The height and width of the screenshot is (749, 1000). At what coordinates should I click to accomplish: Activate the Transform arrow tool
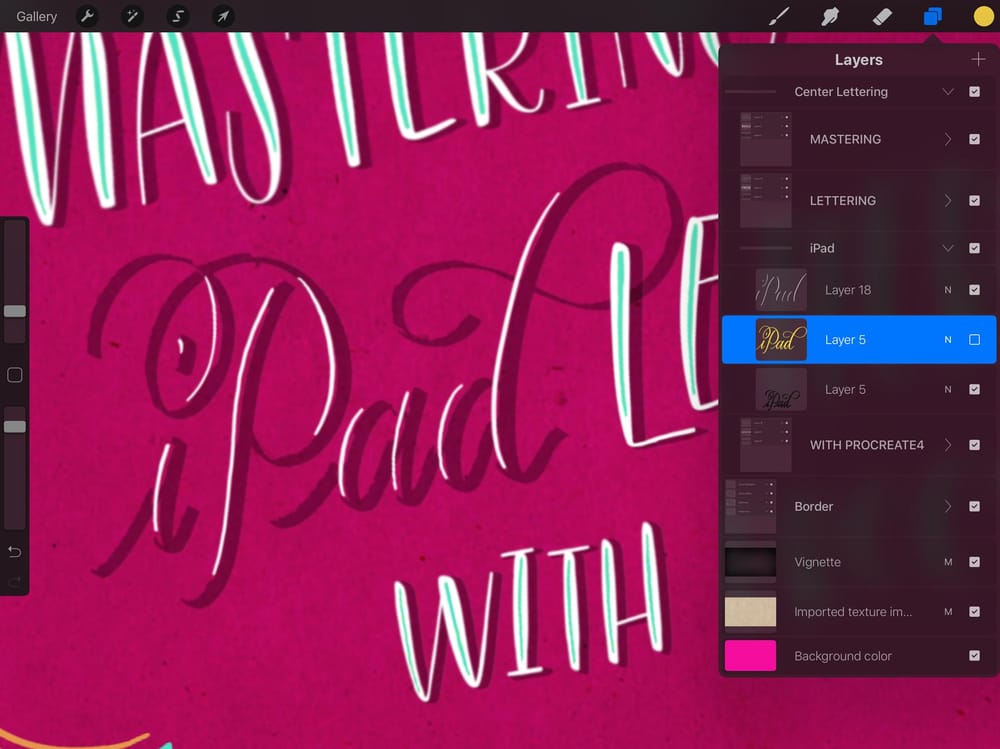pos(223,16)
